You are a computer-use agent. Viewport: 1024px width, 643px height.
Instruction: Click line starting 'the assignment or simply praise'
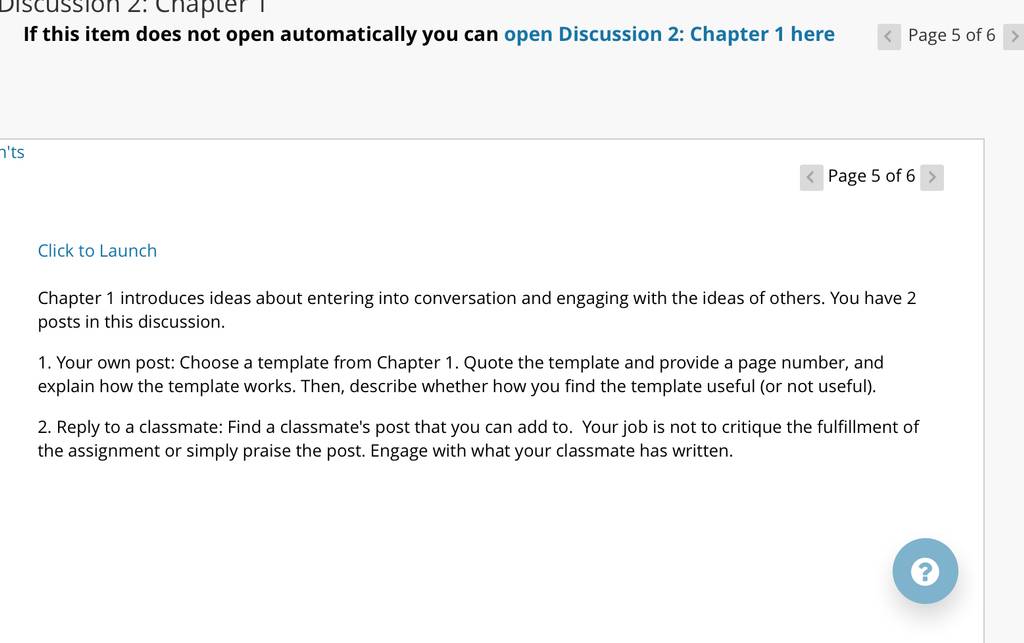point(385,451)
